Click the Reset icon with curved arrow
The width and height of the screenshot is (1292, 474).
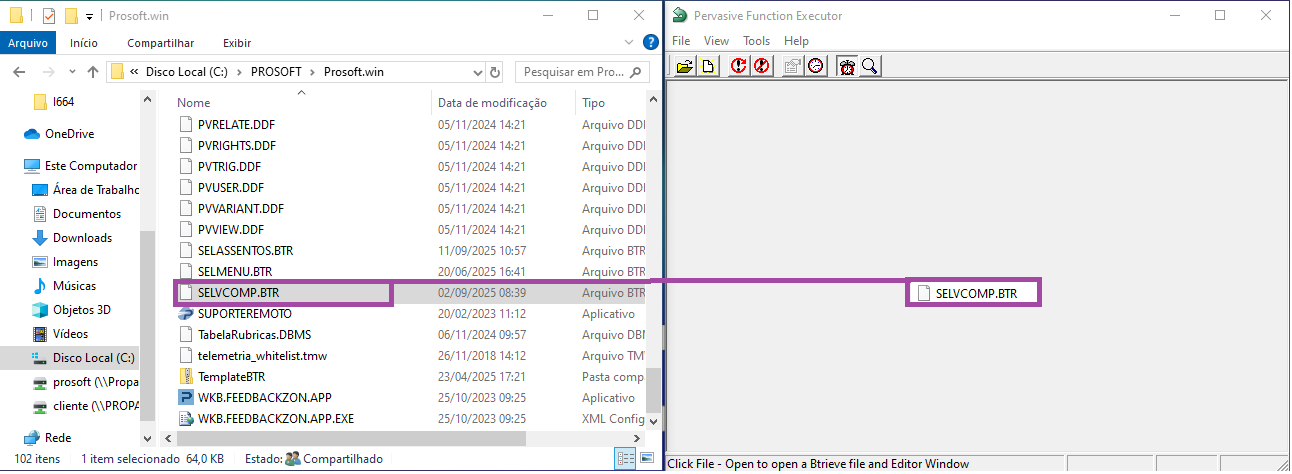738,66
